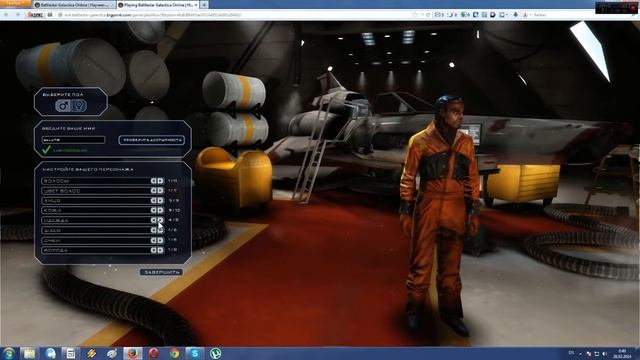640x360 pixels.
Task: Next option arrow for ОДЕЖДА
Action: (x=160, y=220)
